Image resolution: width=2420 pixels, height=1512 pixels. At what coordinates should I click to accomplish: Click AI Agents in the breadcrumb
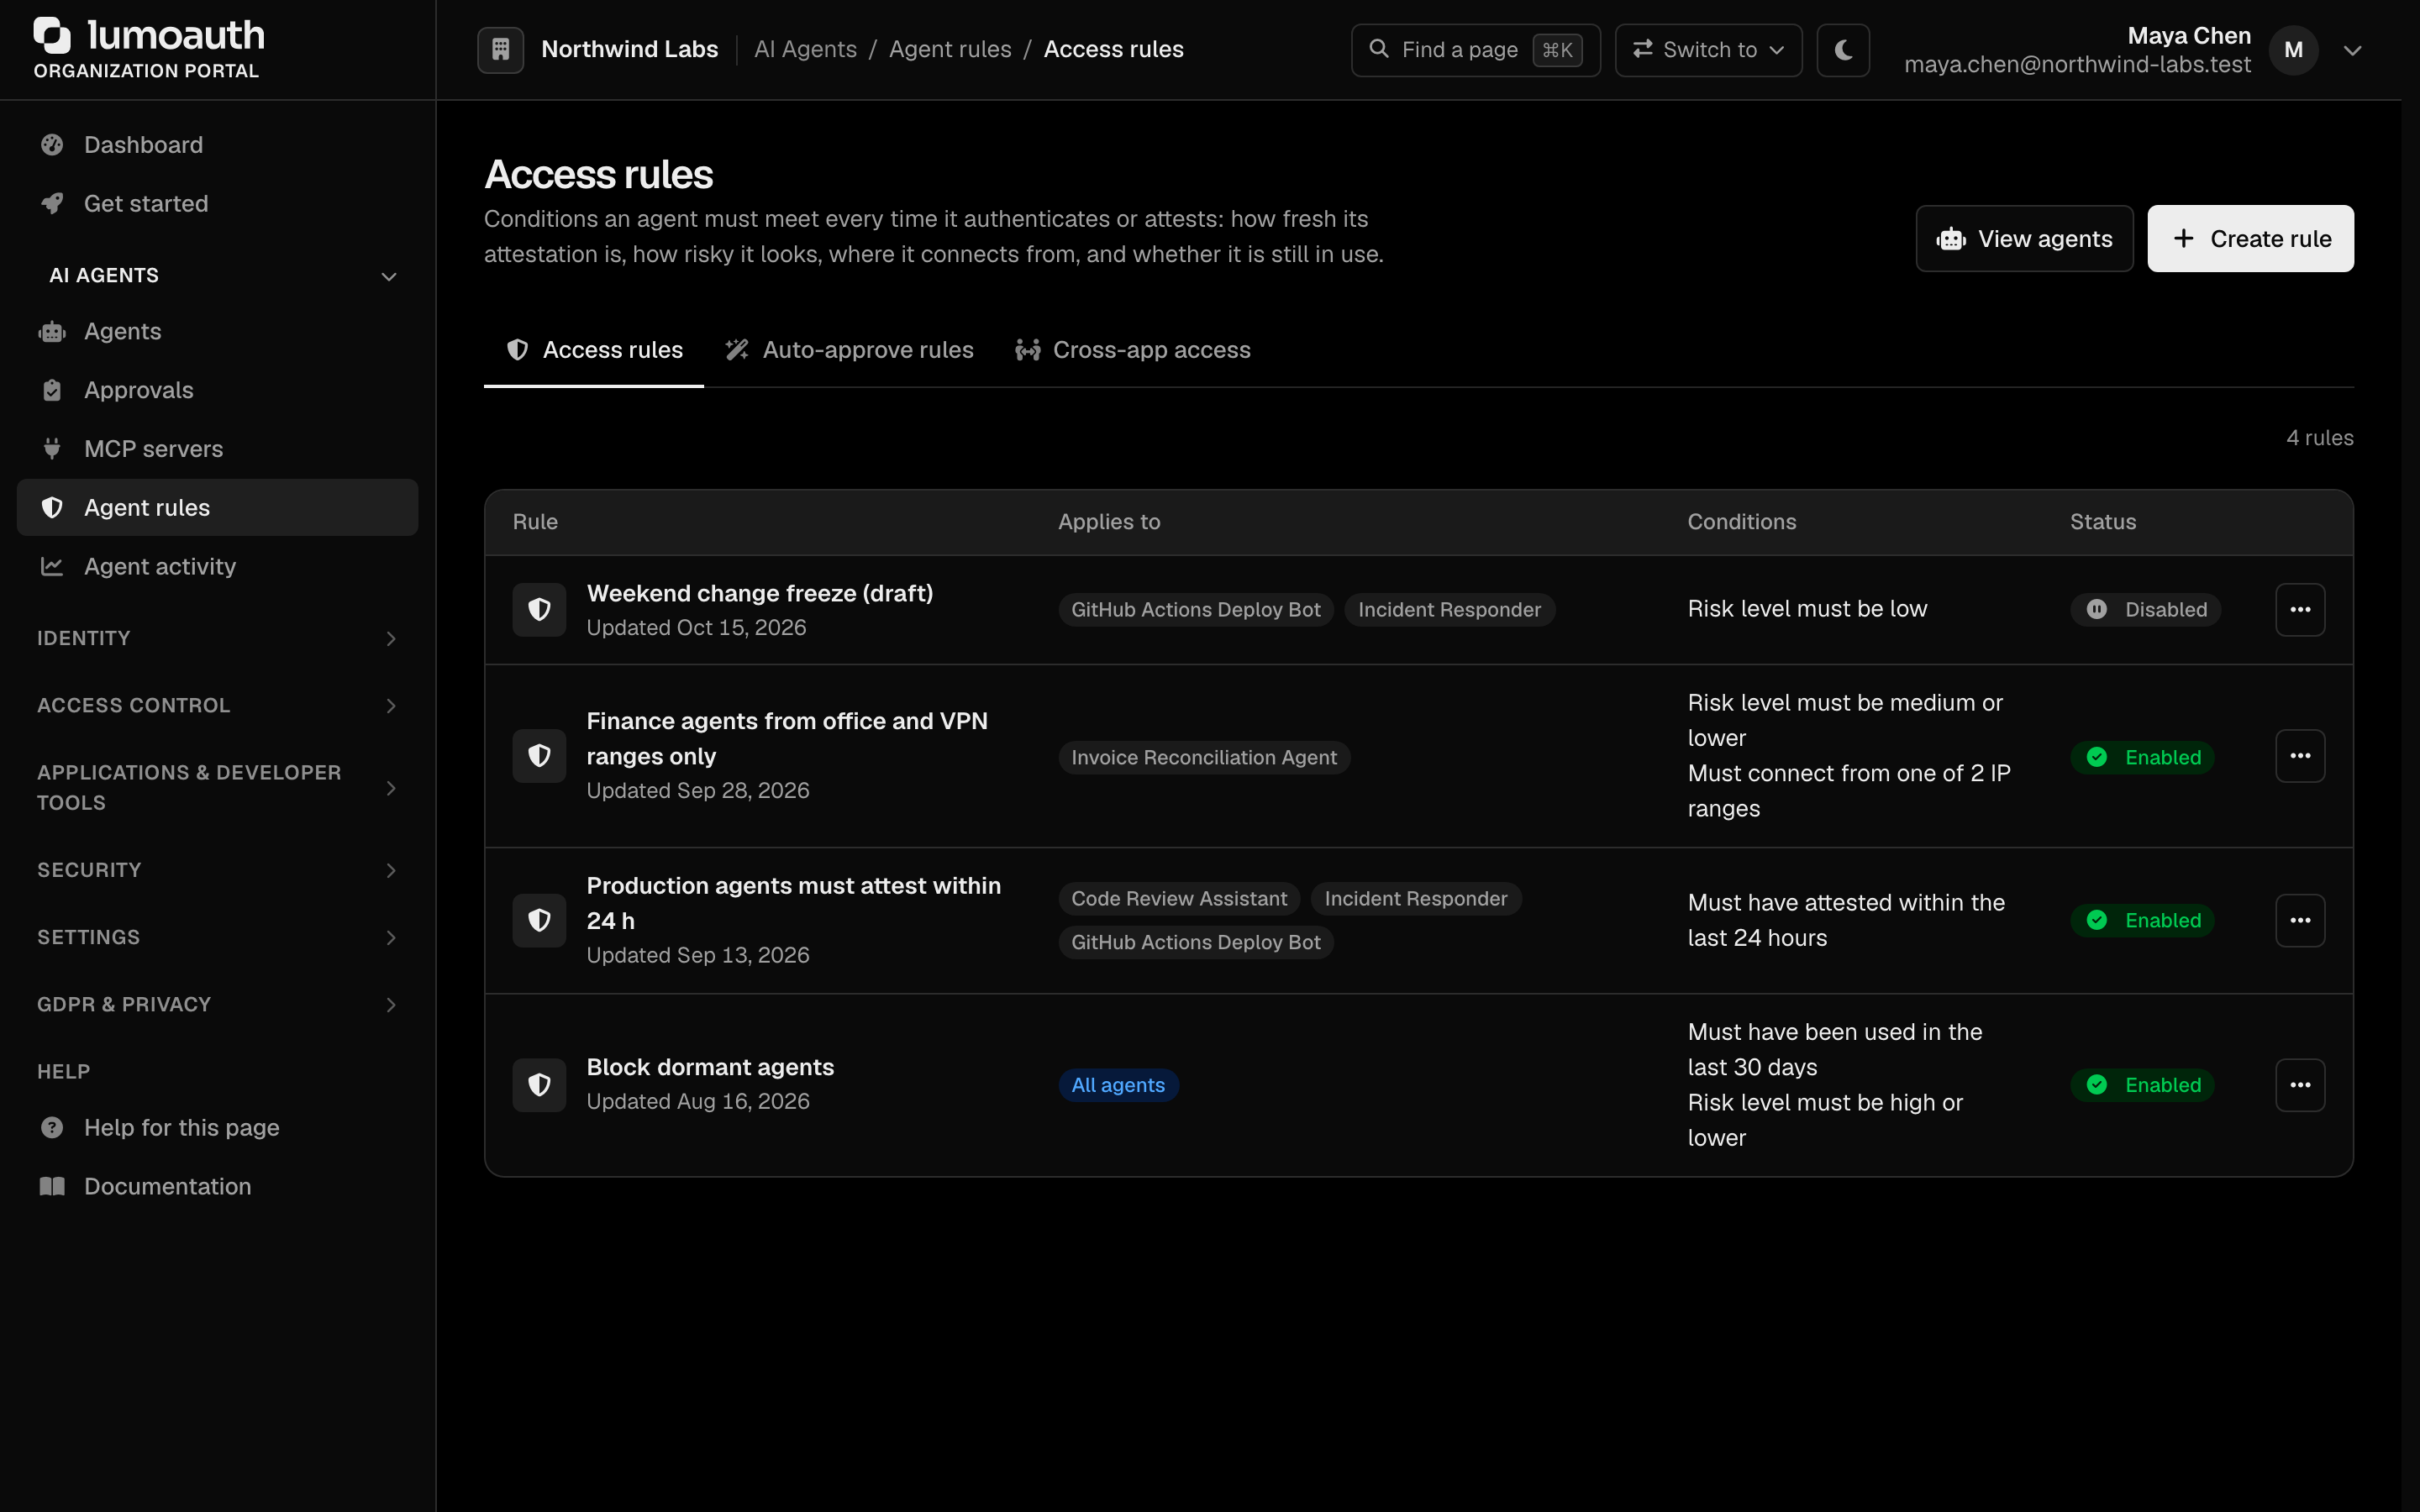805,49
